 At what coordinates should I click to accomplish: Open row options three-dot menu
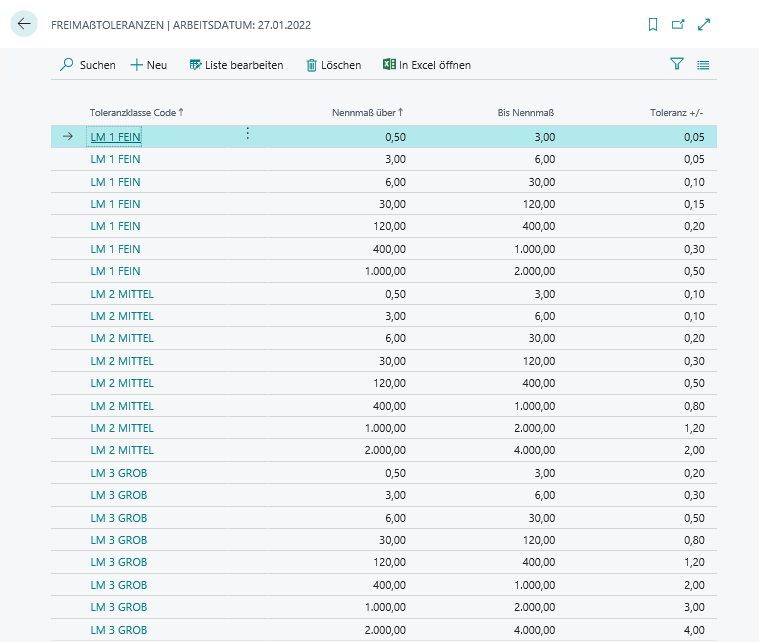point(248,134)
